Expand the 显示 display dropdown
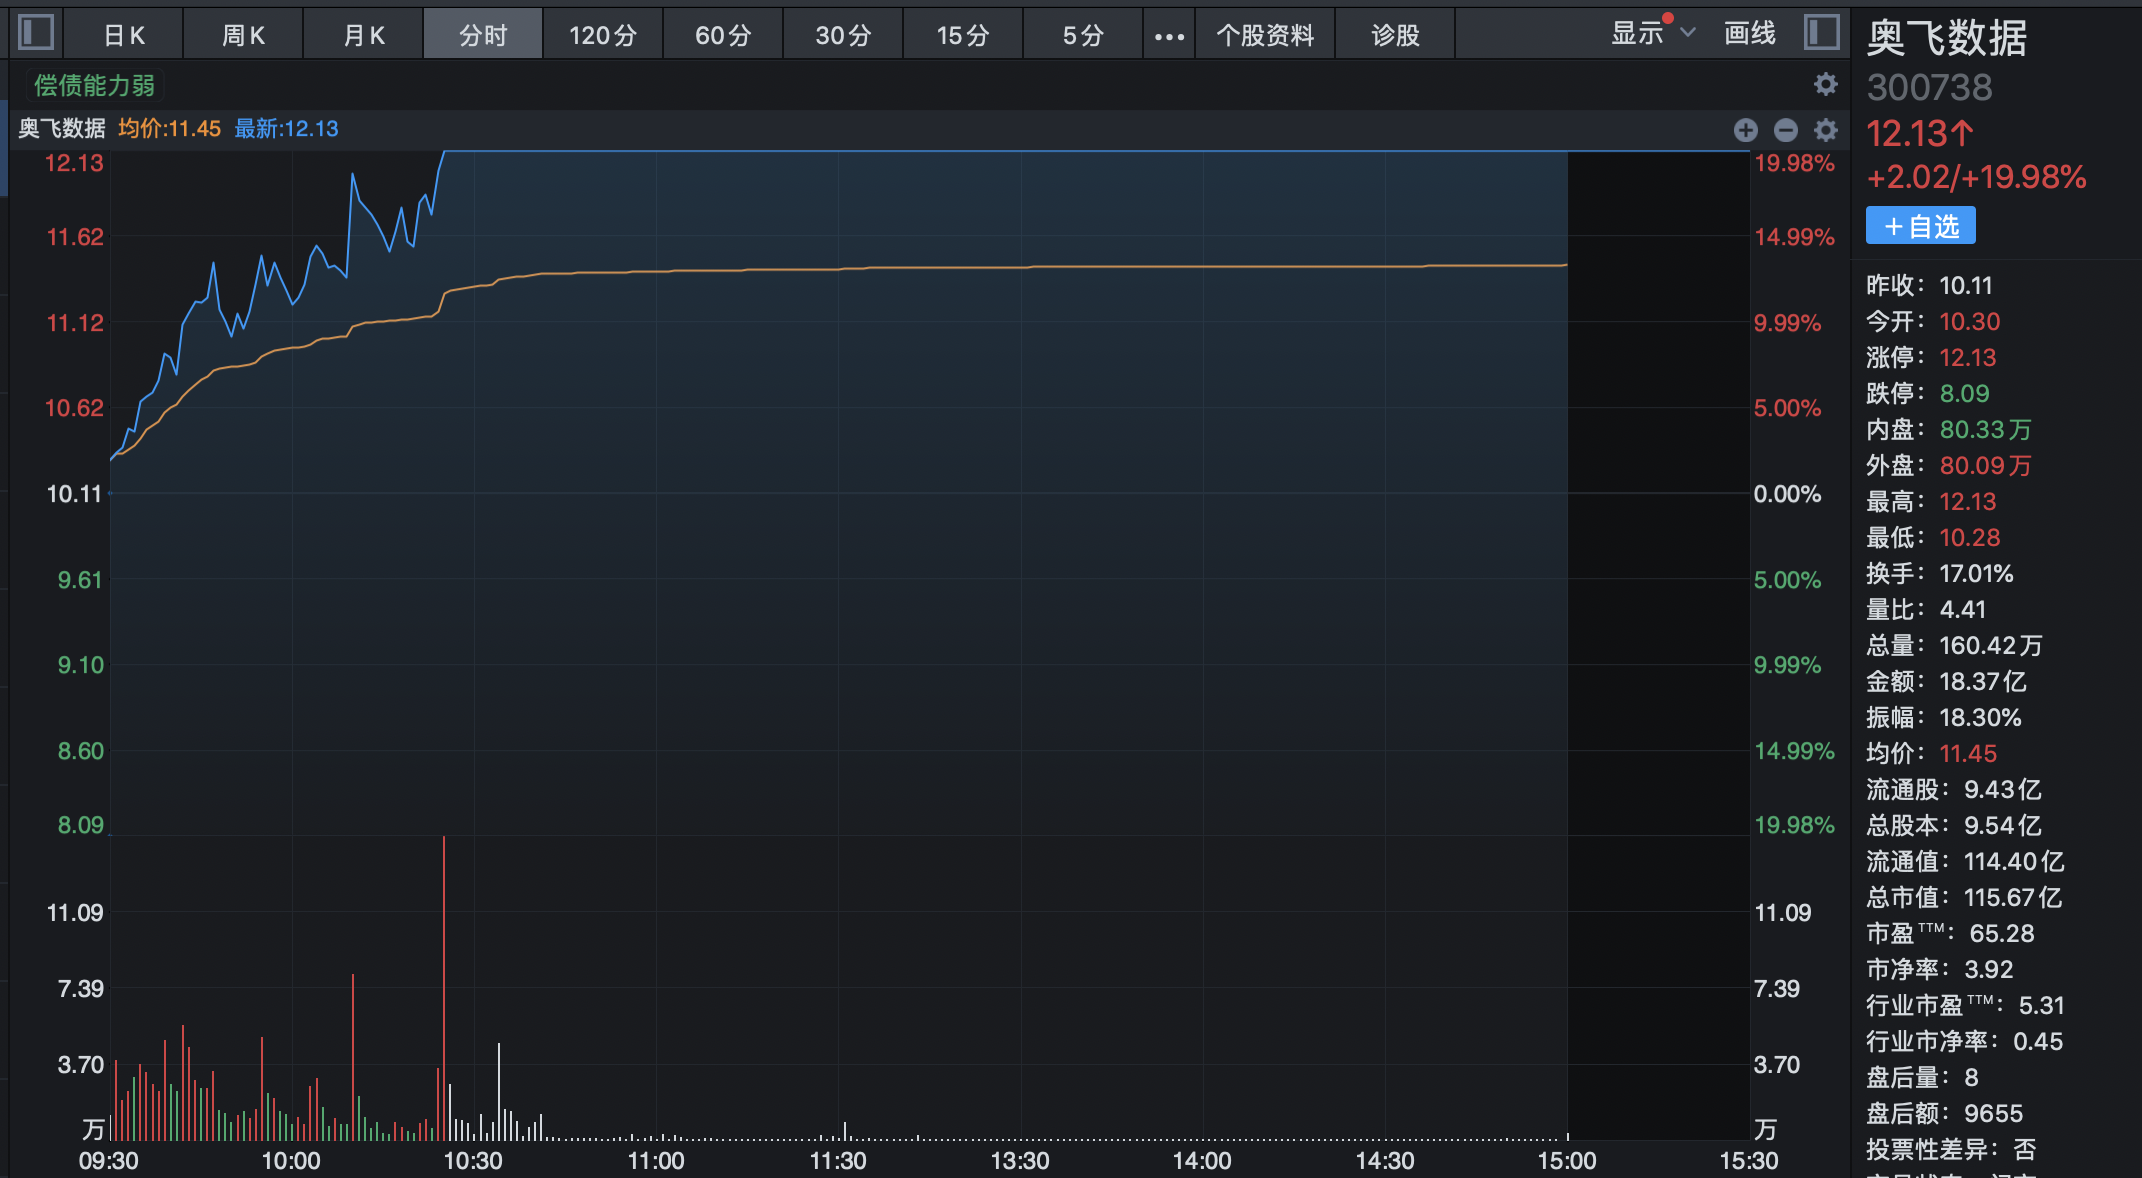 (x=1637, y=34)
